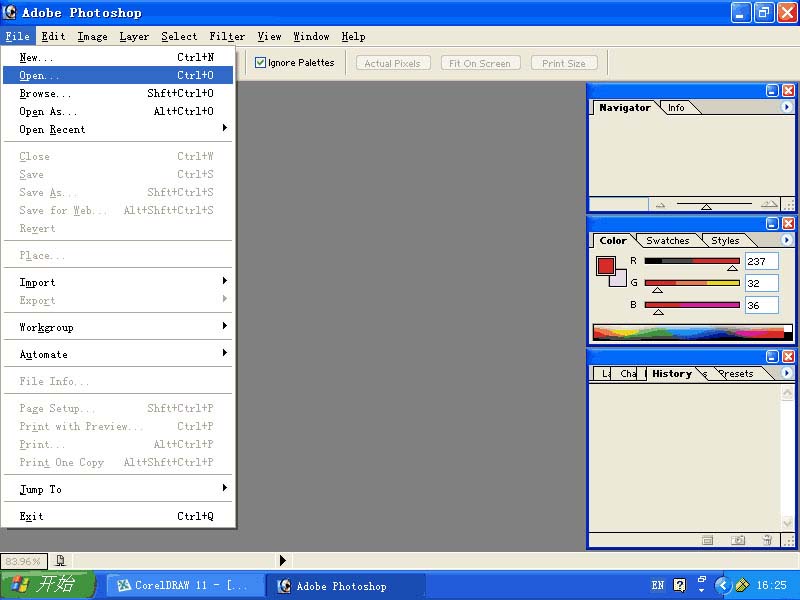Open the Navigator palette options menu arrow
Screen dimensions: 800x600
(786, 107)
